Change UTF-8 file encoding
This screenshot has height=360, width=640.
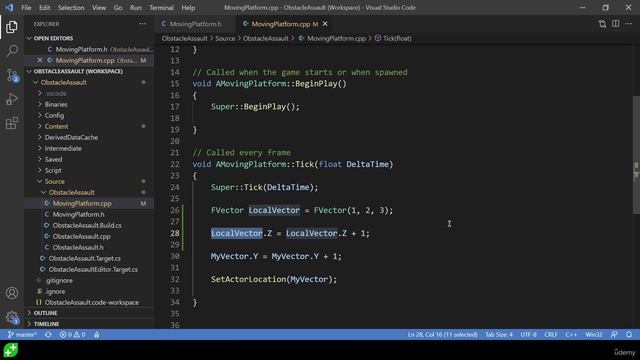click(529, 334)
